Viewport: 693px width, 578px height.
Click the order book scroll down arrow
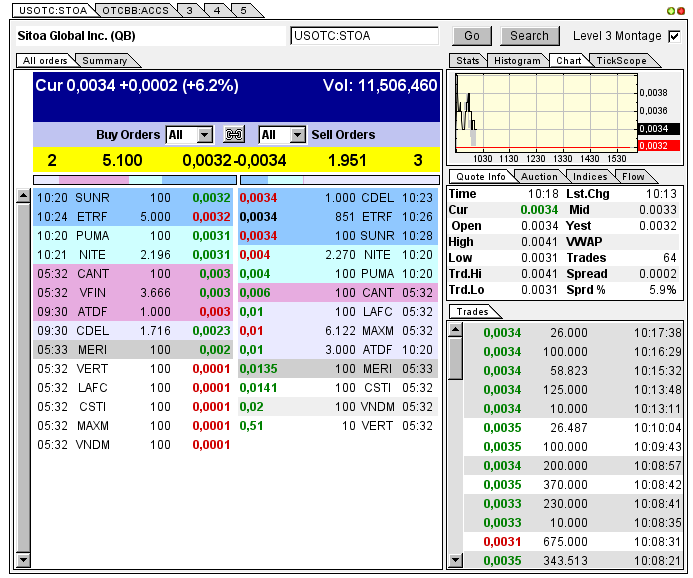pos(23,560)
